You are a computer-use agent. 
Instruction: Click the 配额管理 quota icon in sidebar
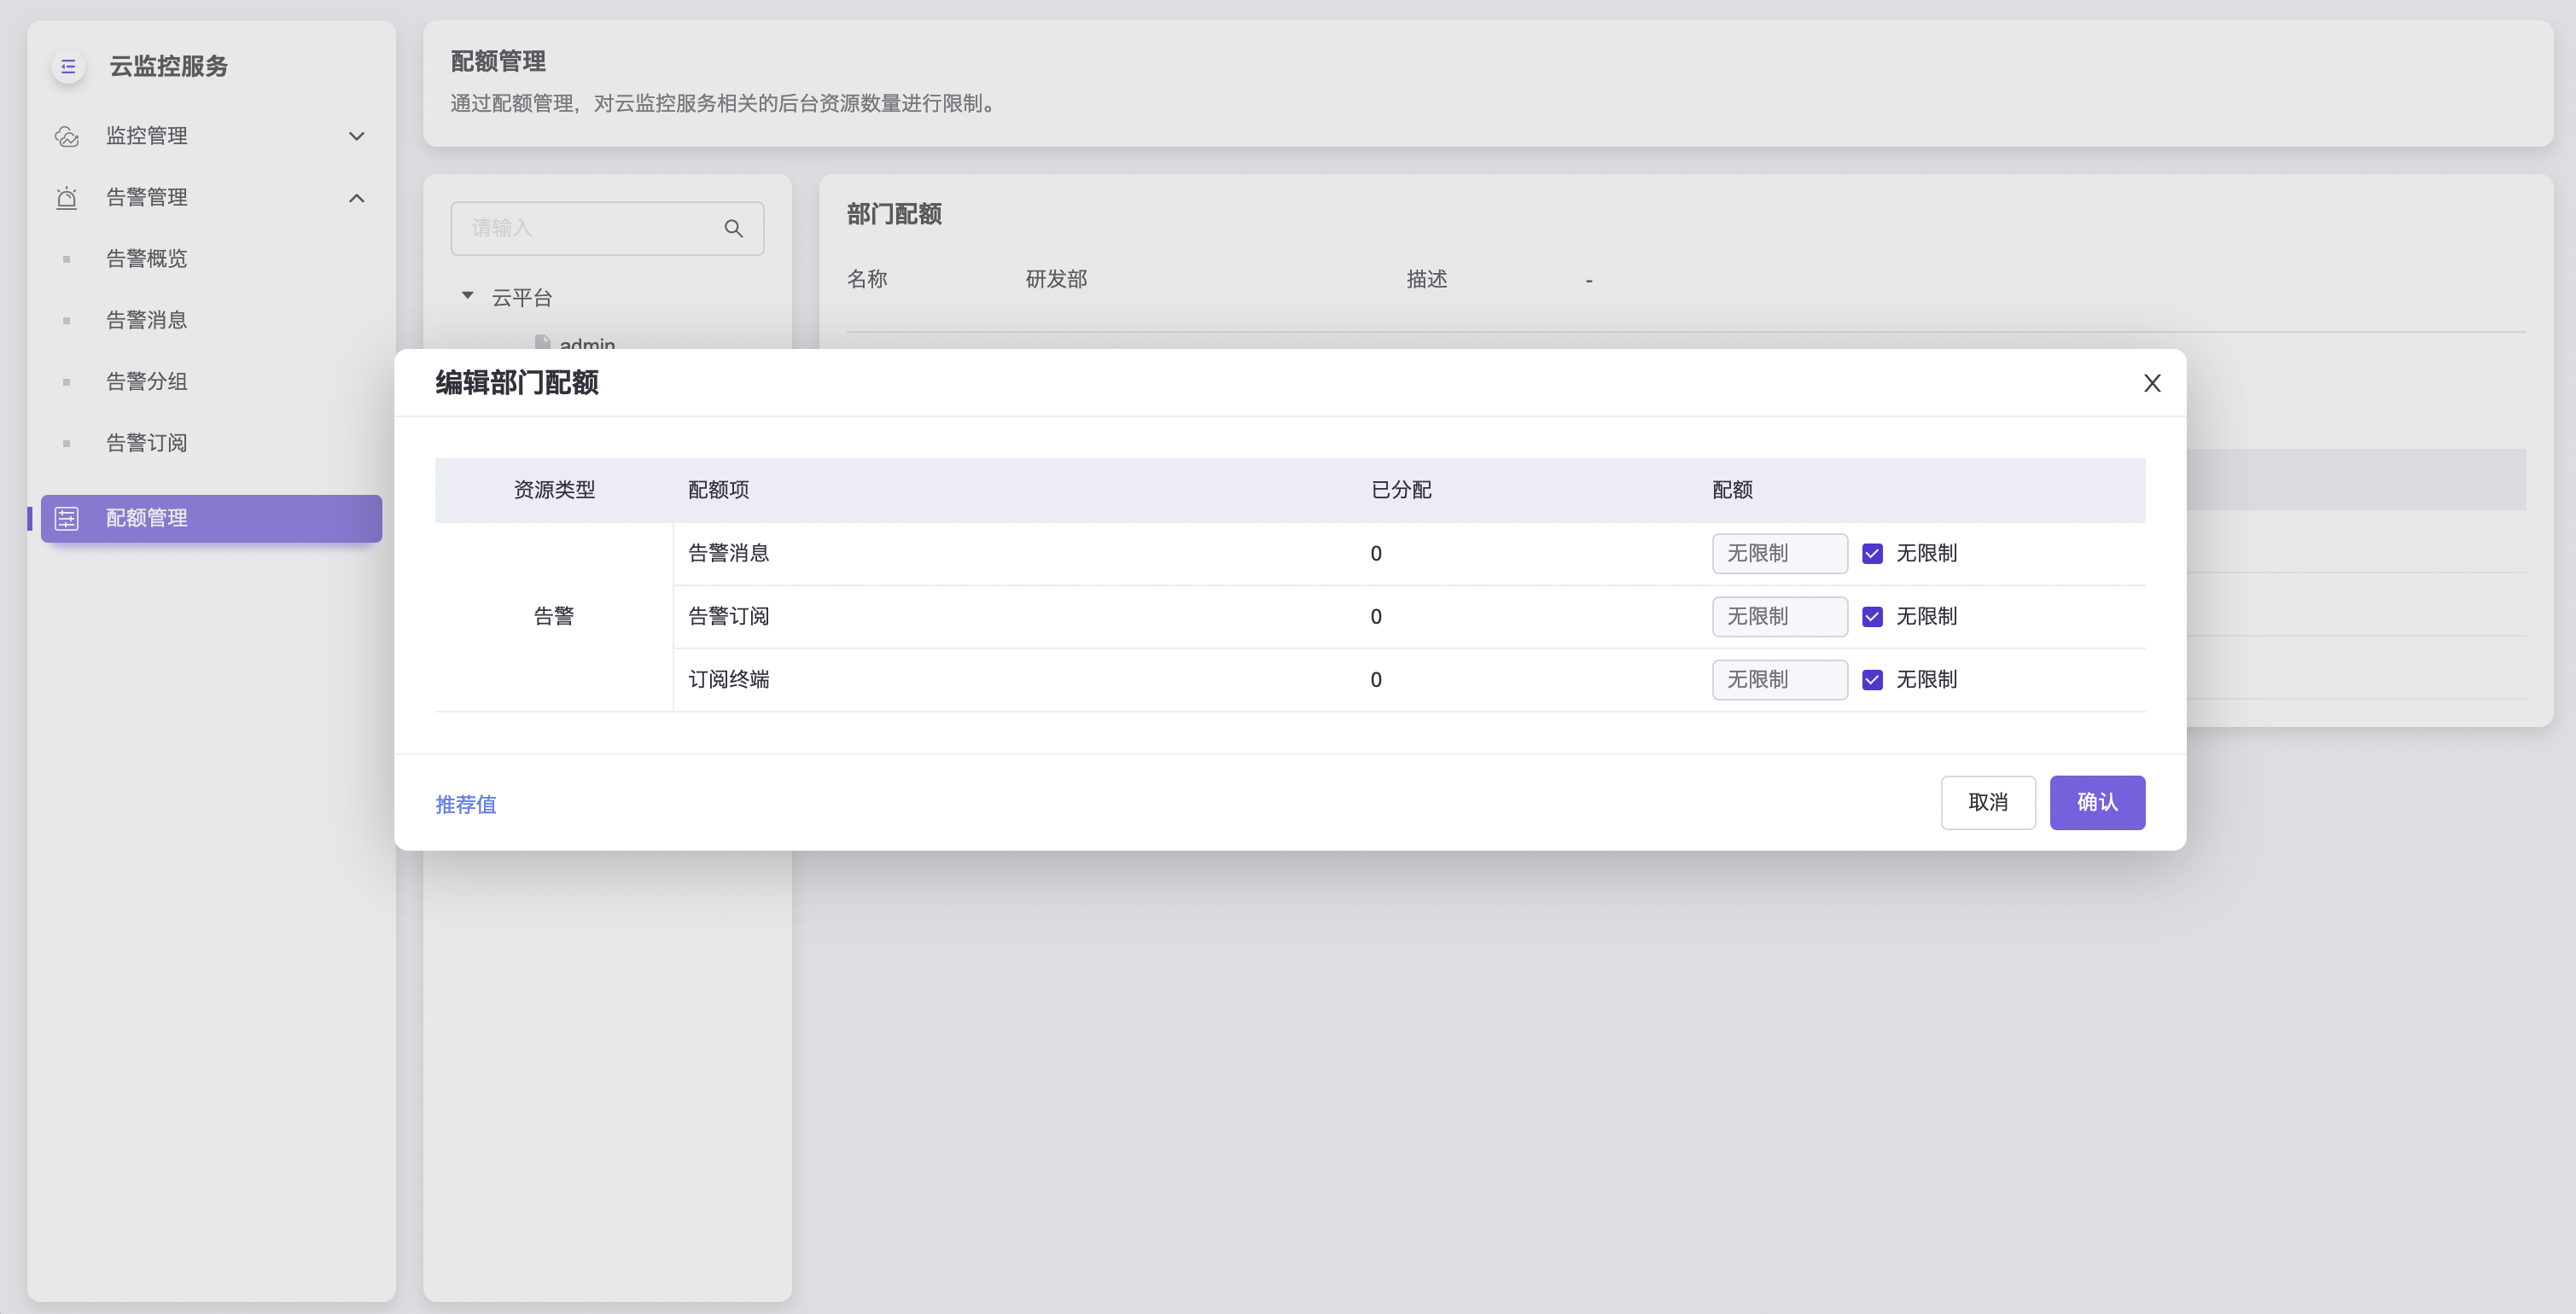(67, 518)
